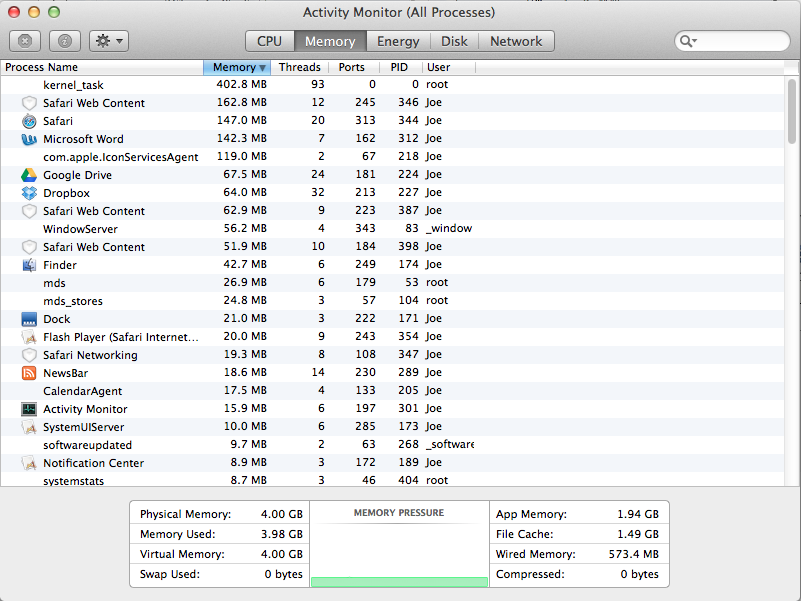This screenshot has height=601, width=801.
Task: Switch to the CPU tab
Action: (269, 41)
